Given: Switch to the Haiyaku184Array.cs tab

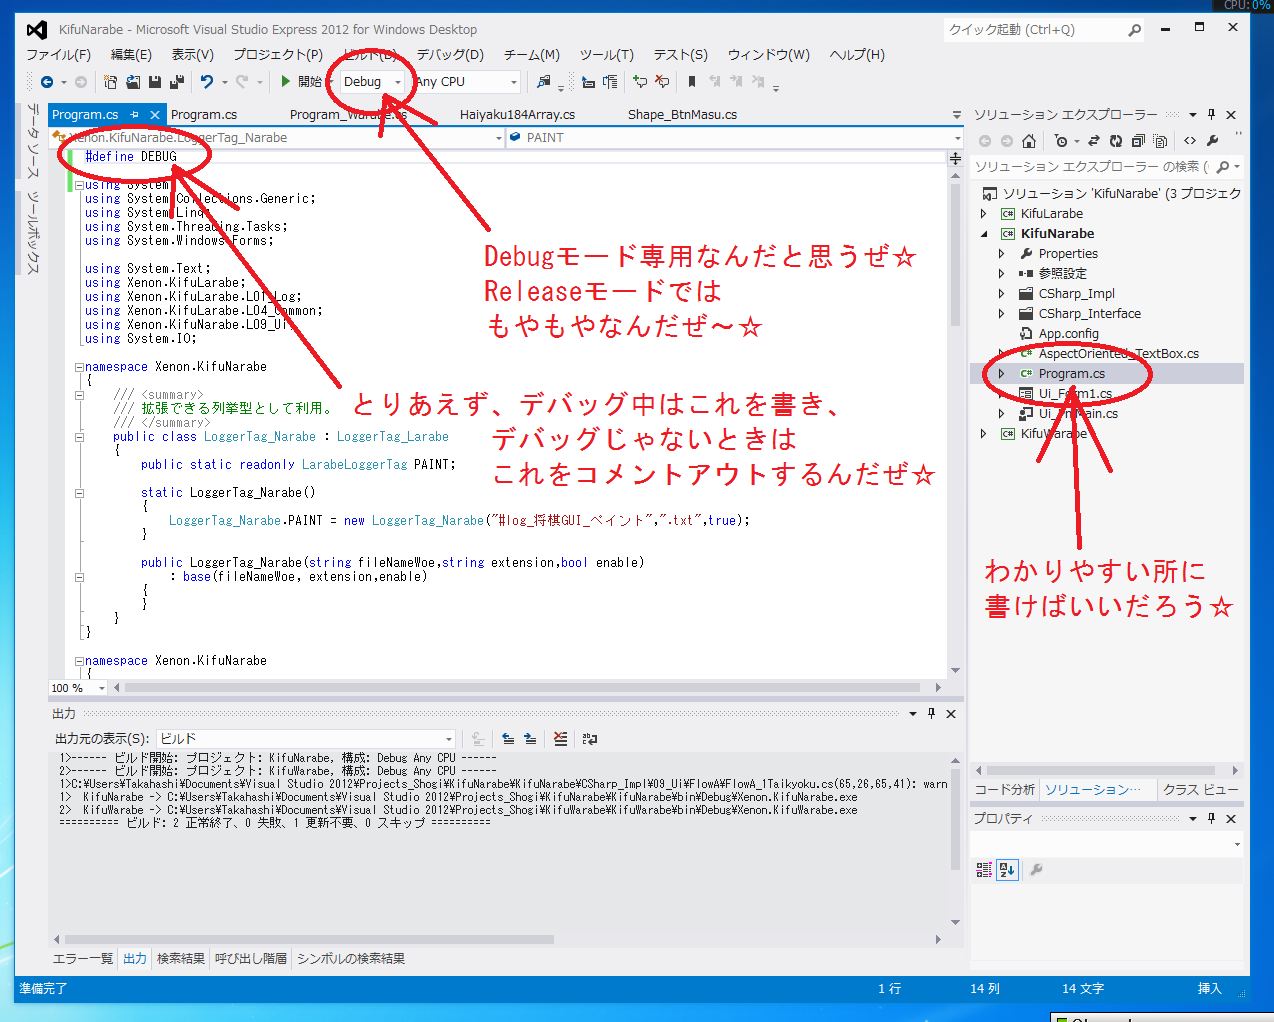Looking at the screenshot, I should (517, 115).
